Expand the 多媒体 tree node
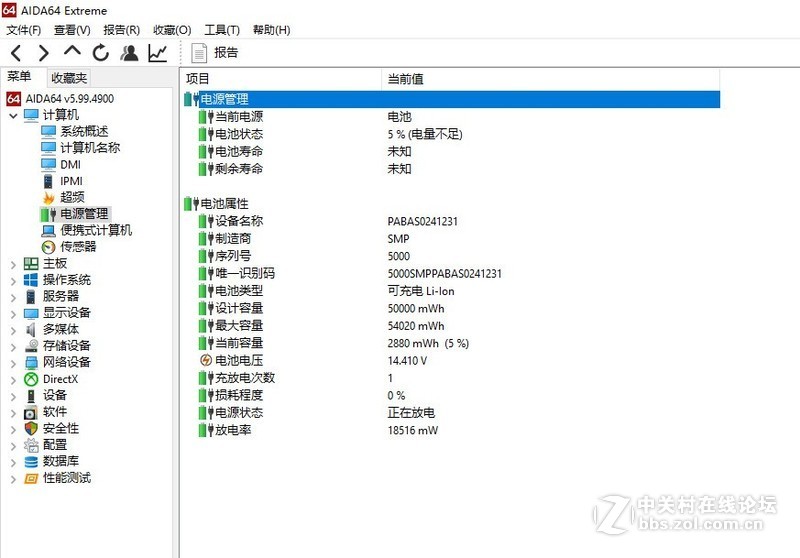Image resolution: width=800 pixels, height=558 pixels. pyautogui.click(x=13, y=330)
